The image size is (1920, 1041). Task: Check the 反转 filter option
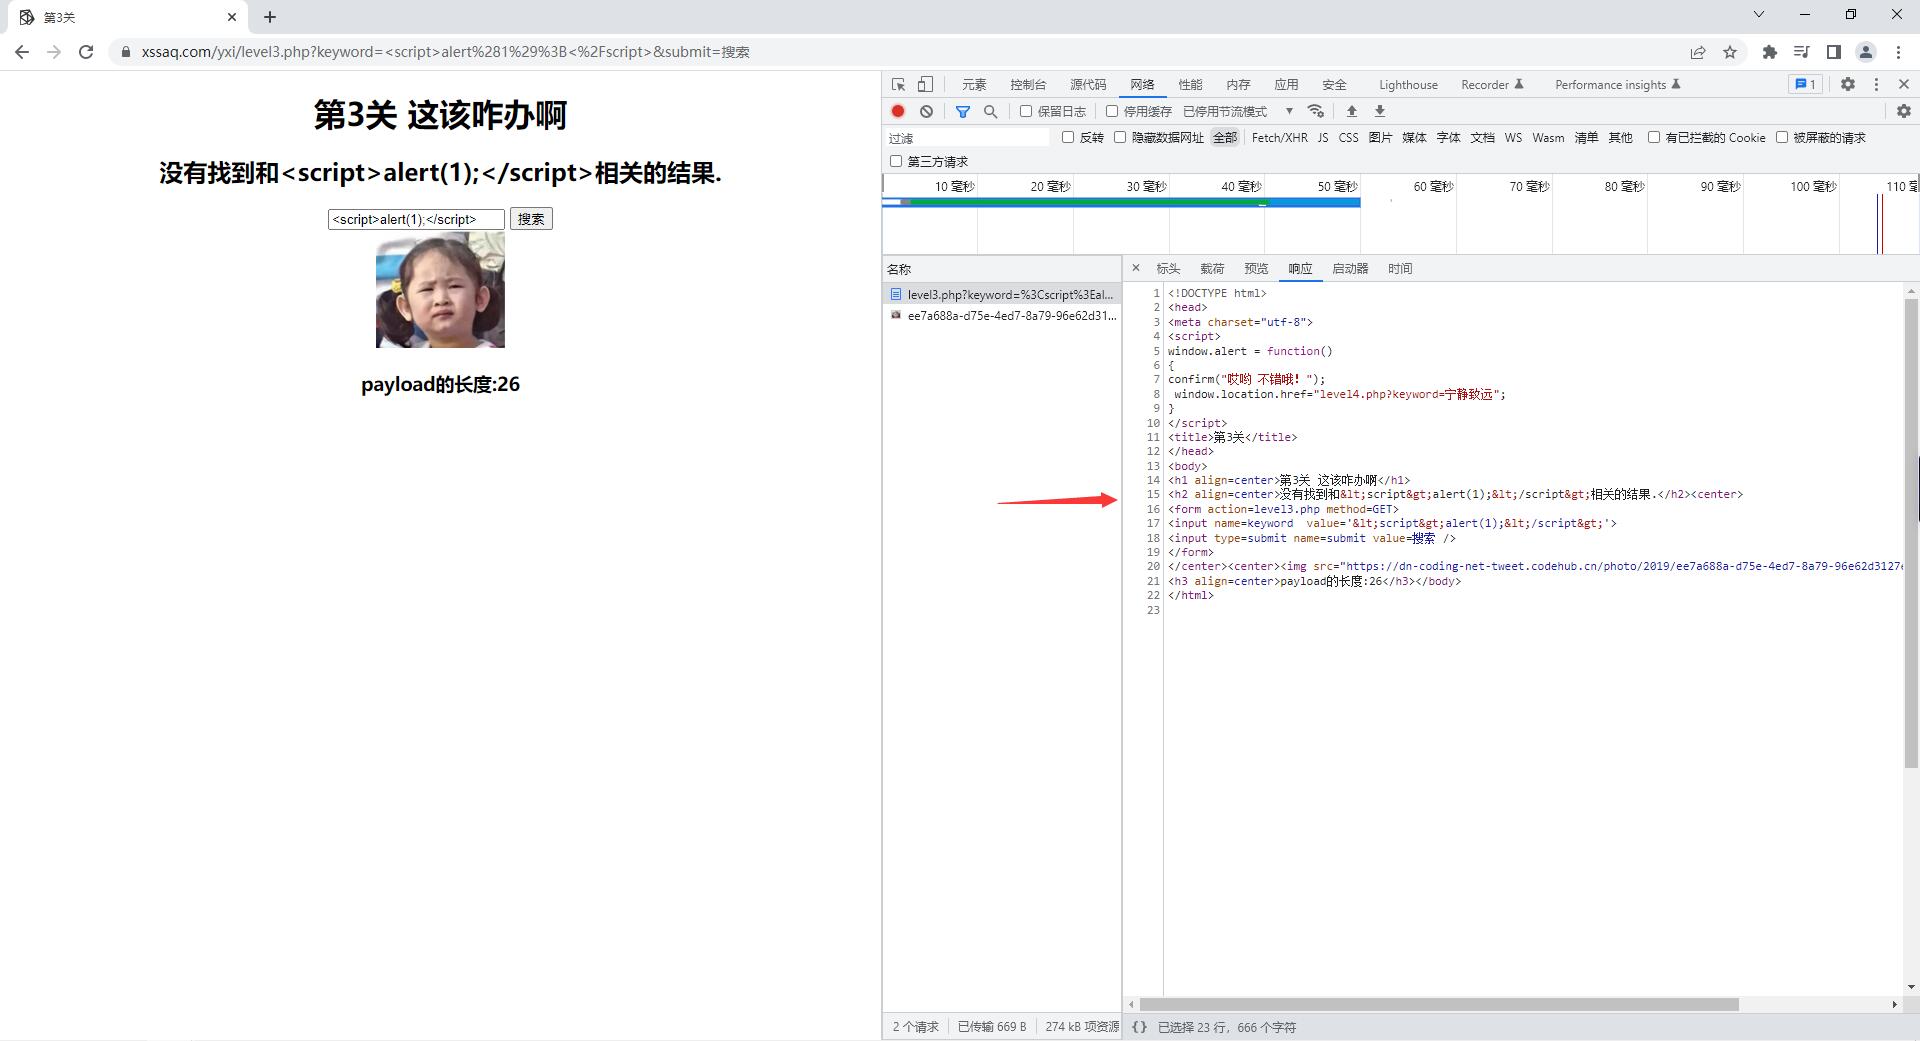point(1068,137)
